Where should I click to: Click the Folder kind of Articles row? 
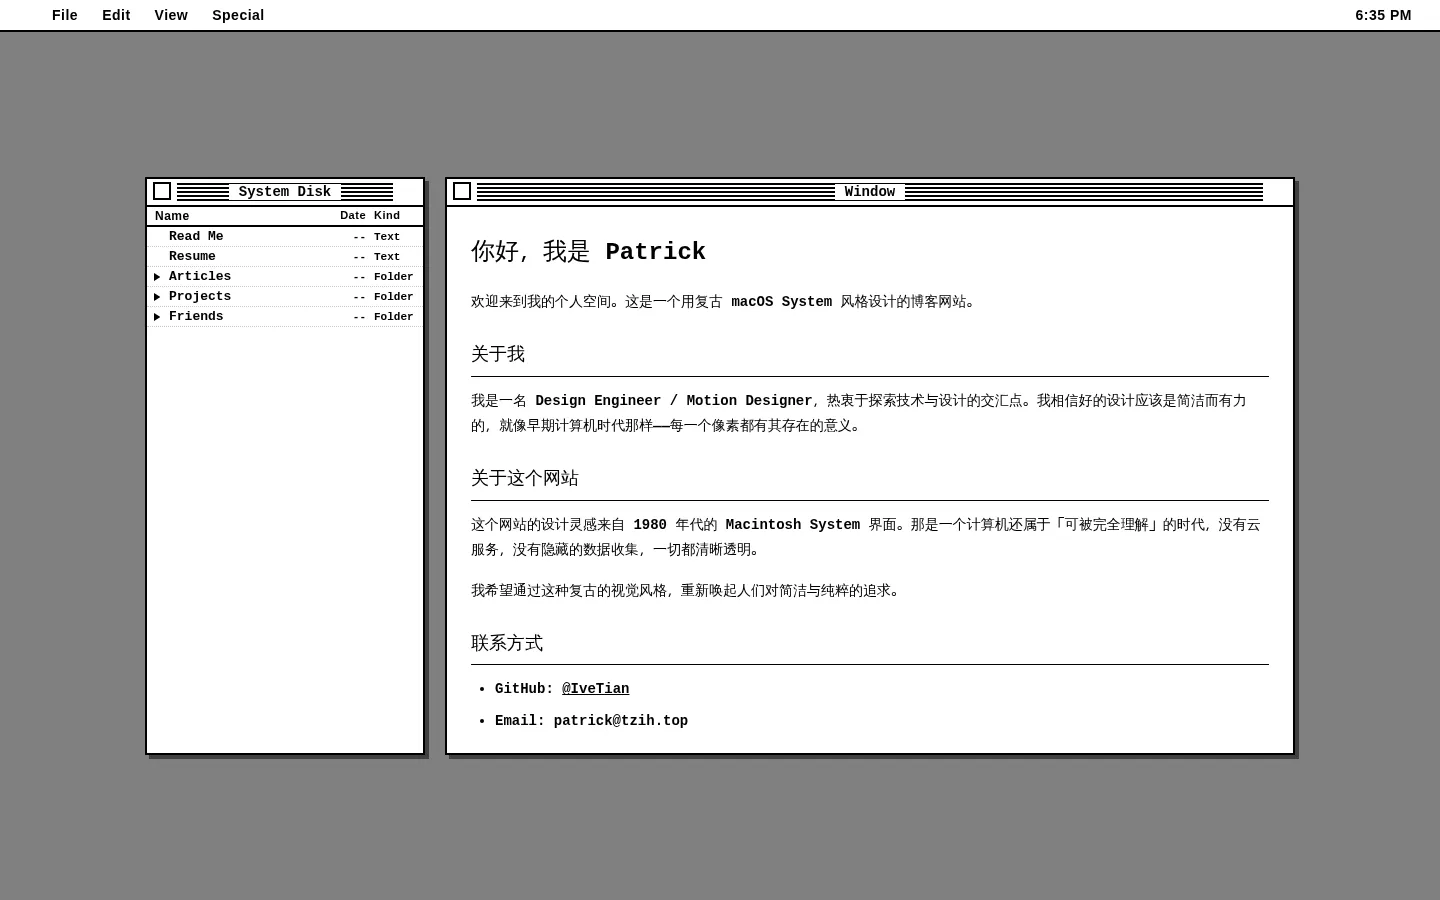click(x=394, y=277)
